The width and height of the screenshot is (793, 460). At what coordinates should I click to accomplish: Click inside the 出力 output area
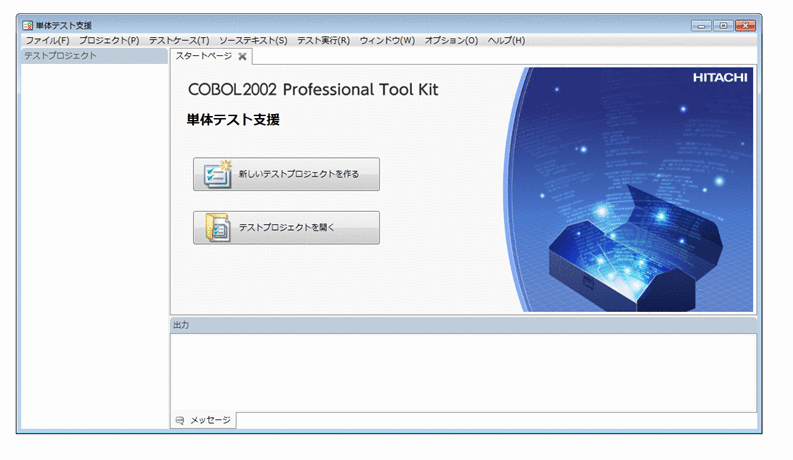pos(463,373)
